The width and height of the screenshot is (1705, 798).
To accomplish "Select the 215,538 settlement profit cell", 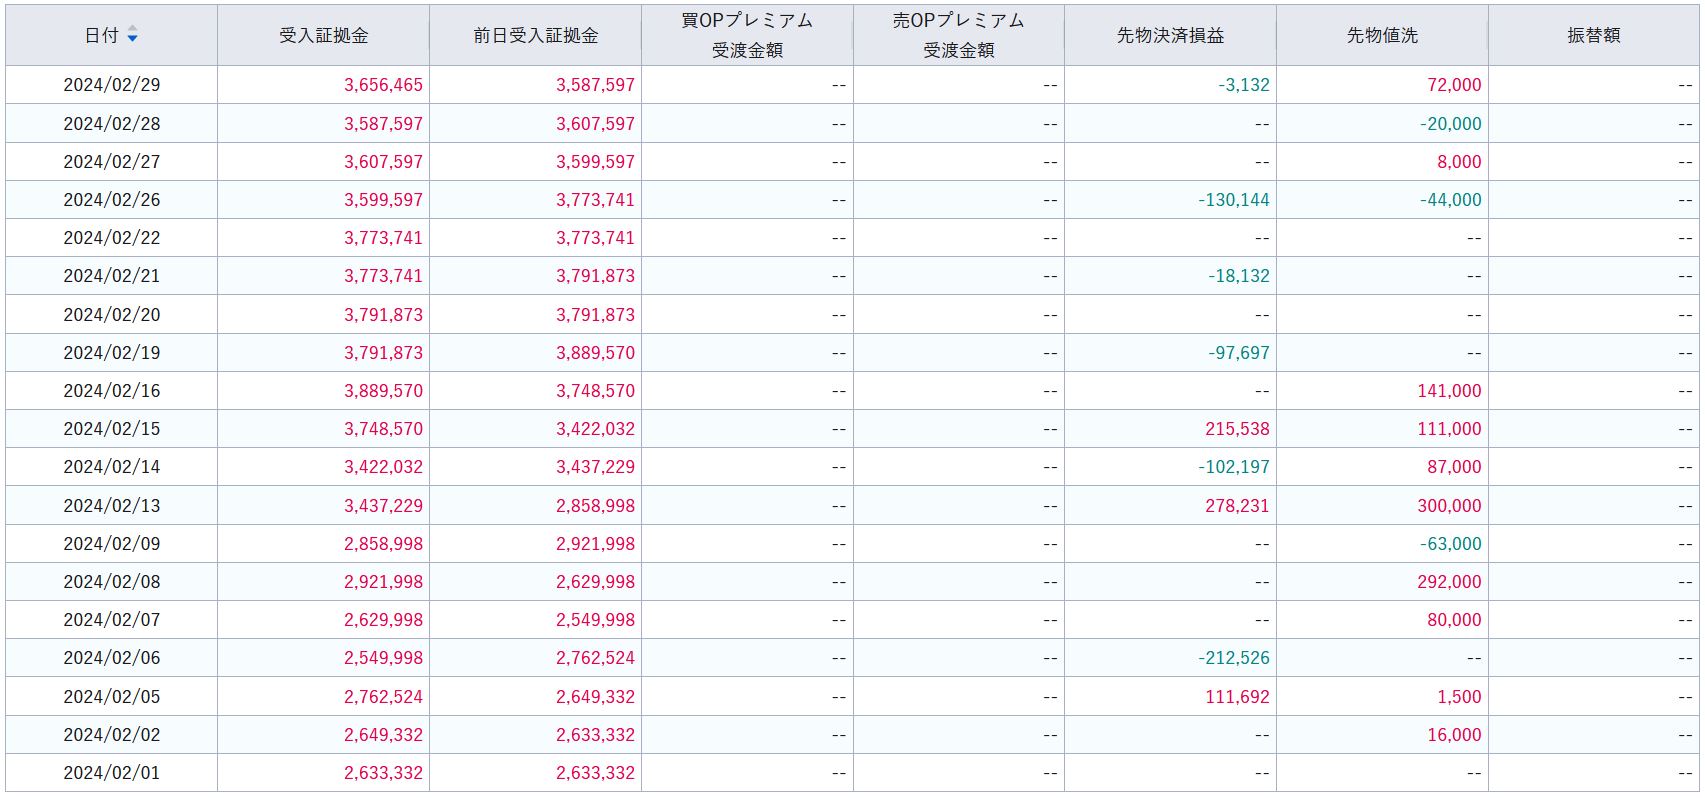I will (x=1237, y=429).
